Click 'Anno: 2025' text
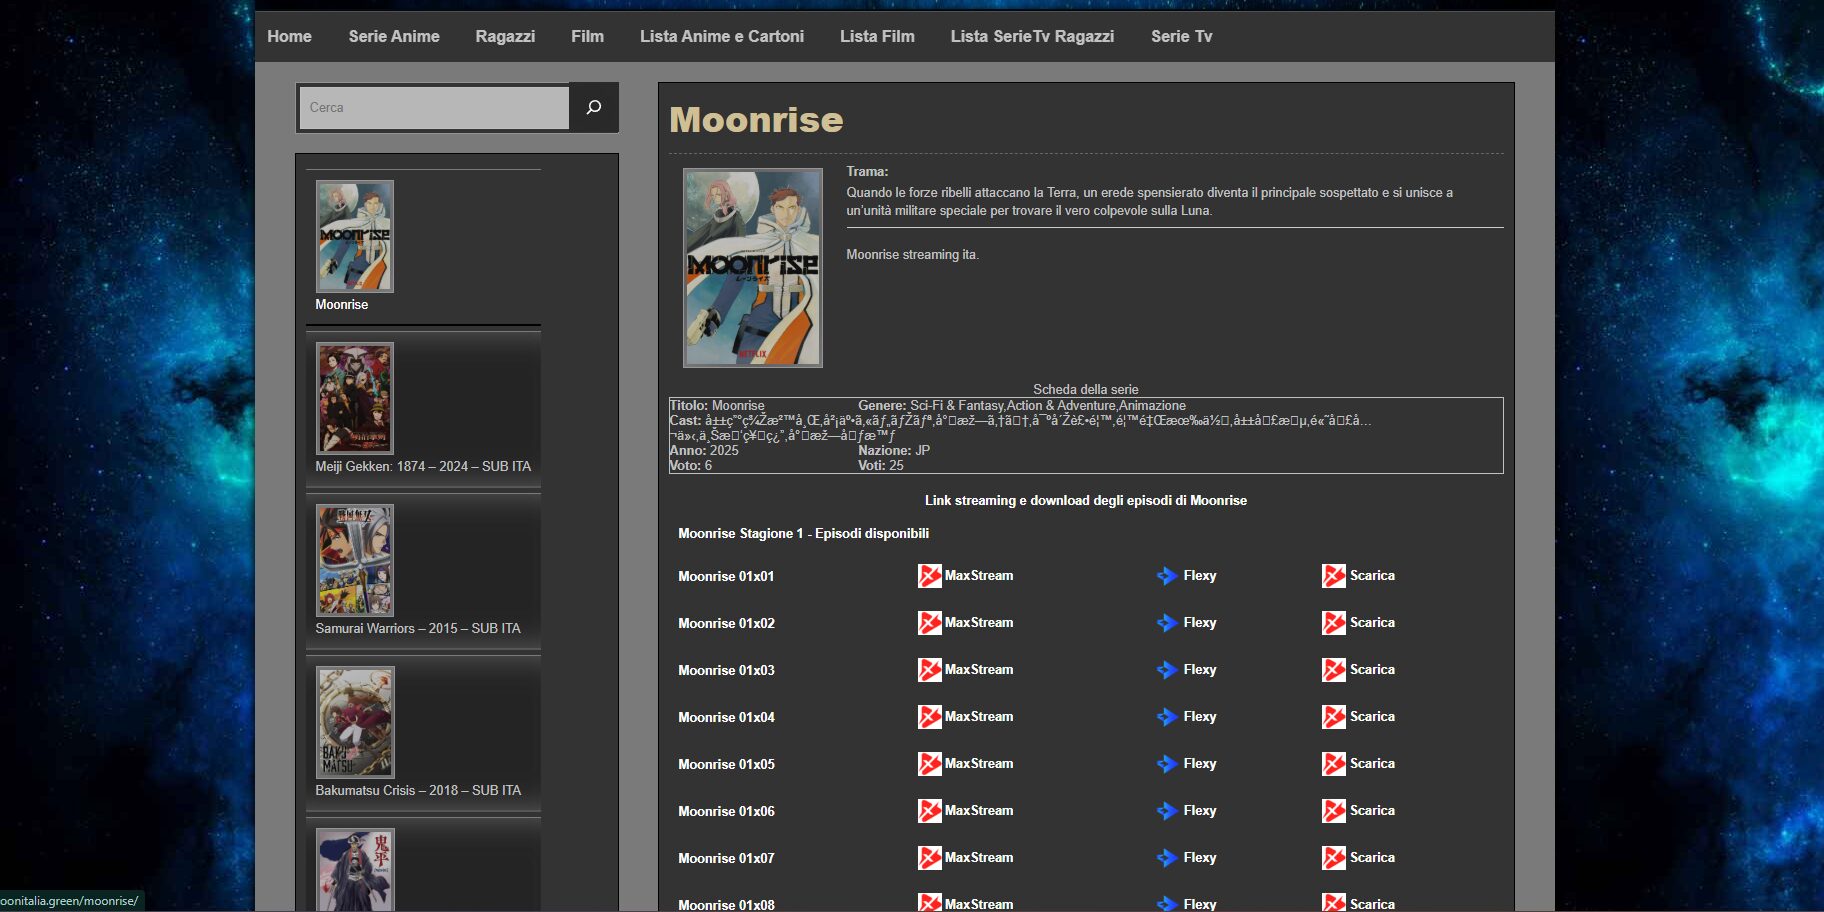The width and height of the screenshot is (1824, 912). 704,451
